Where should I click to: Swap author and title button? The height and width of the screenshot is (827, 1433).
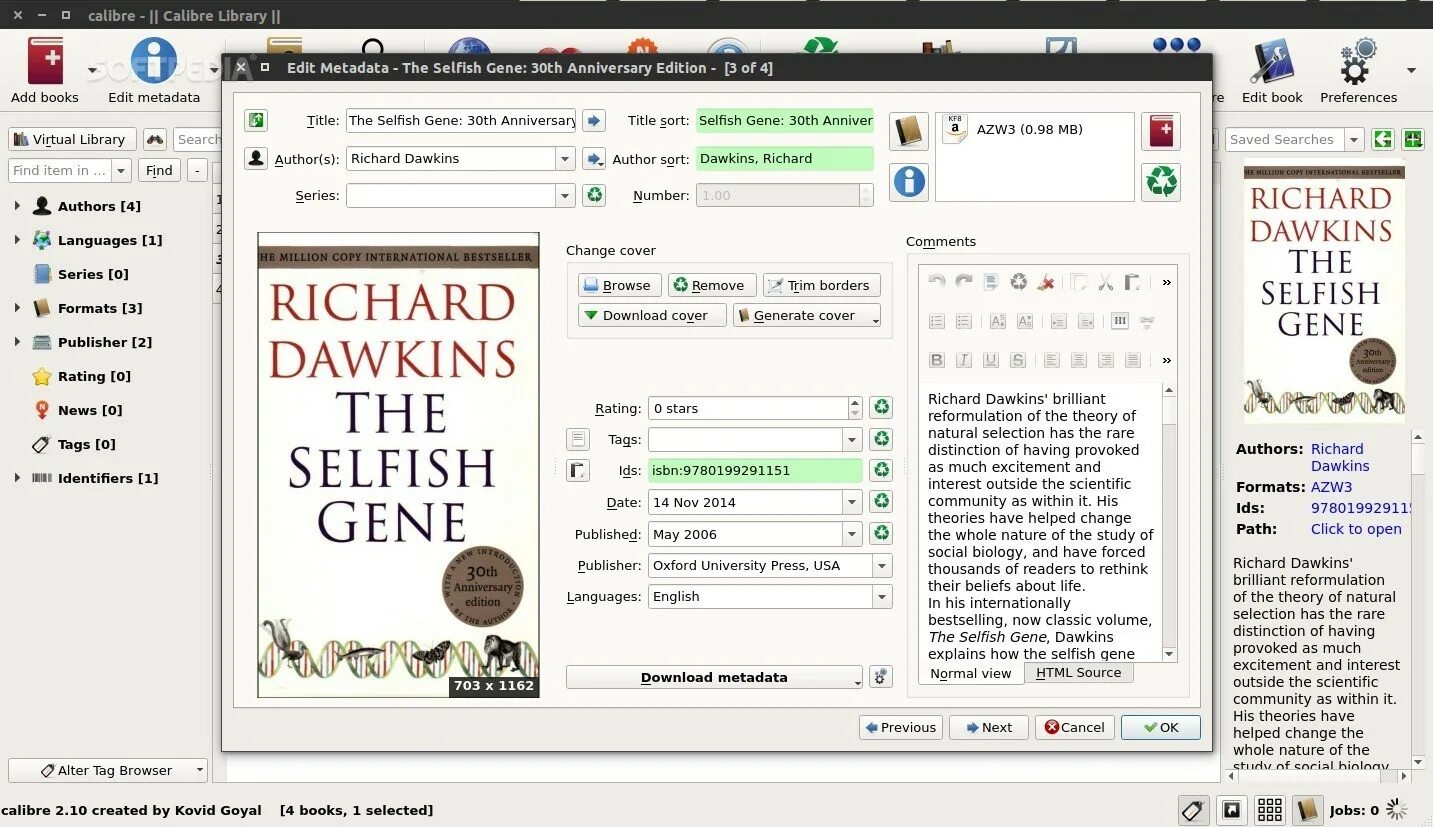(256, 120)
